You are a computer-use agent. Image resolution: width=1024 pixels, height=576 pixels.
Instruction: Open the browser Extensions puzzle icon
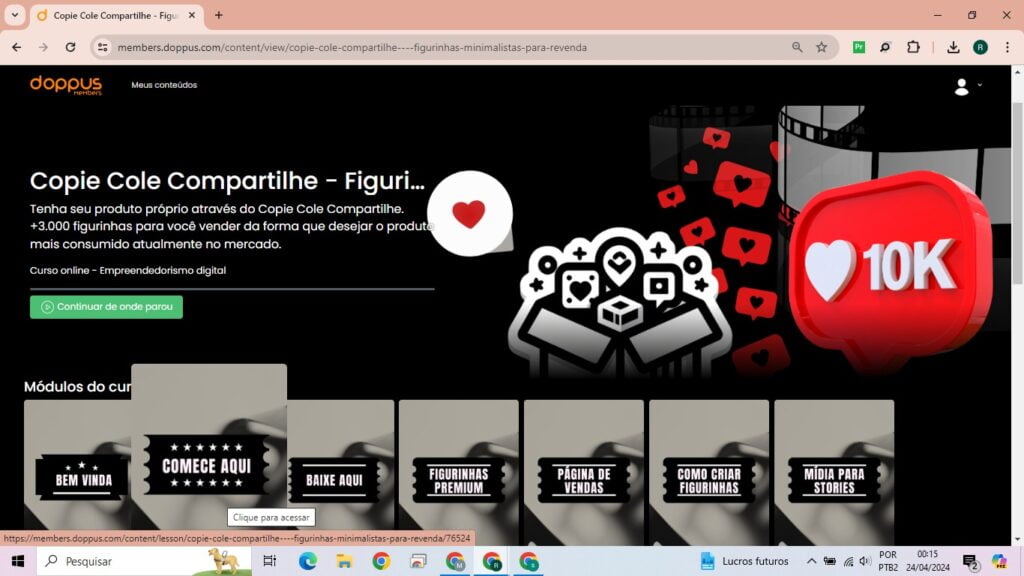click(x=913, y=47)
